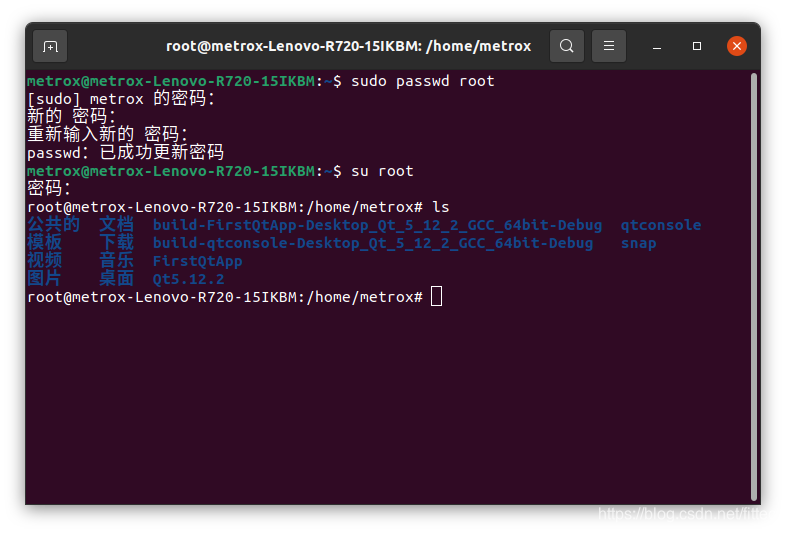Screen dimensions: 786x533
Task: Open the terminal search
Action: coord(566,46)
